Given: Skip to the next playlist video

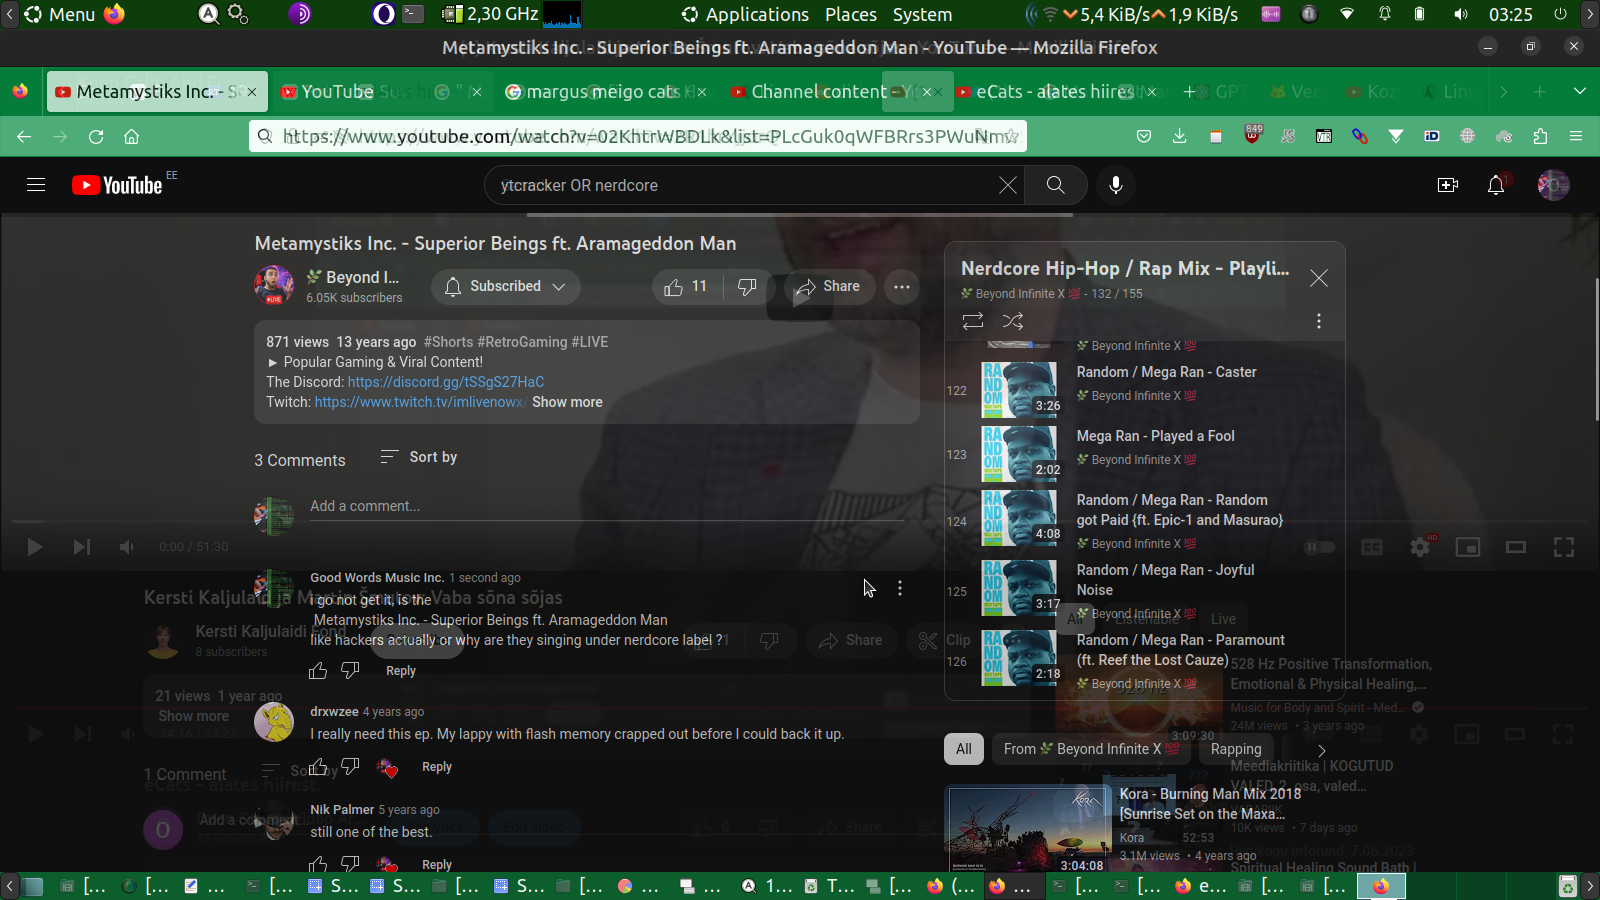Looking at the screenshot, I should 82,547.
